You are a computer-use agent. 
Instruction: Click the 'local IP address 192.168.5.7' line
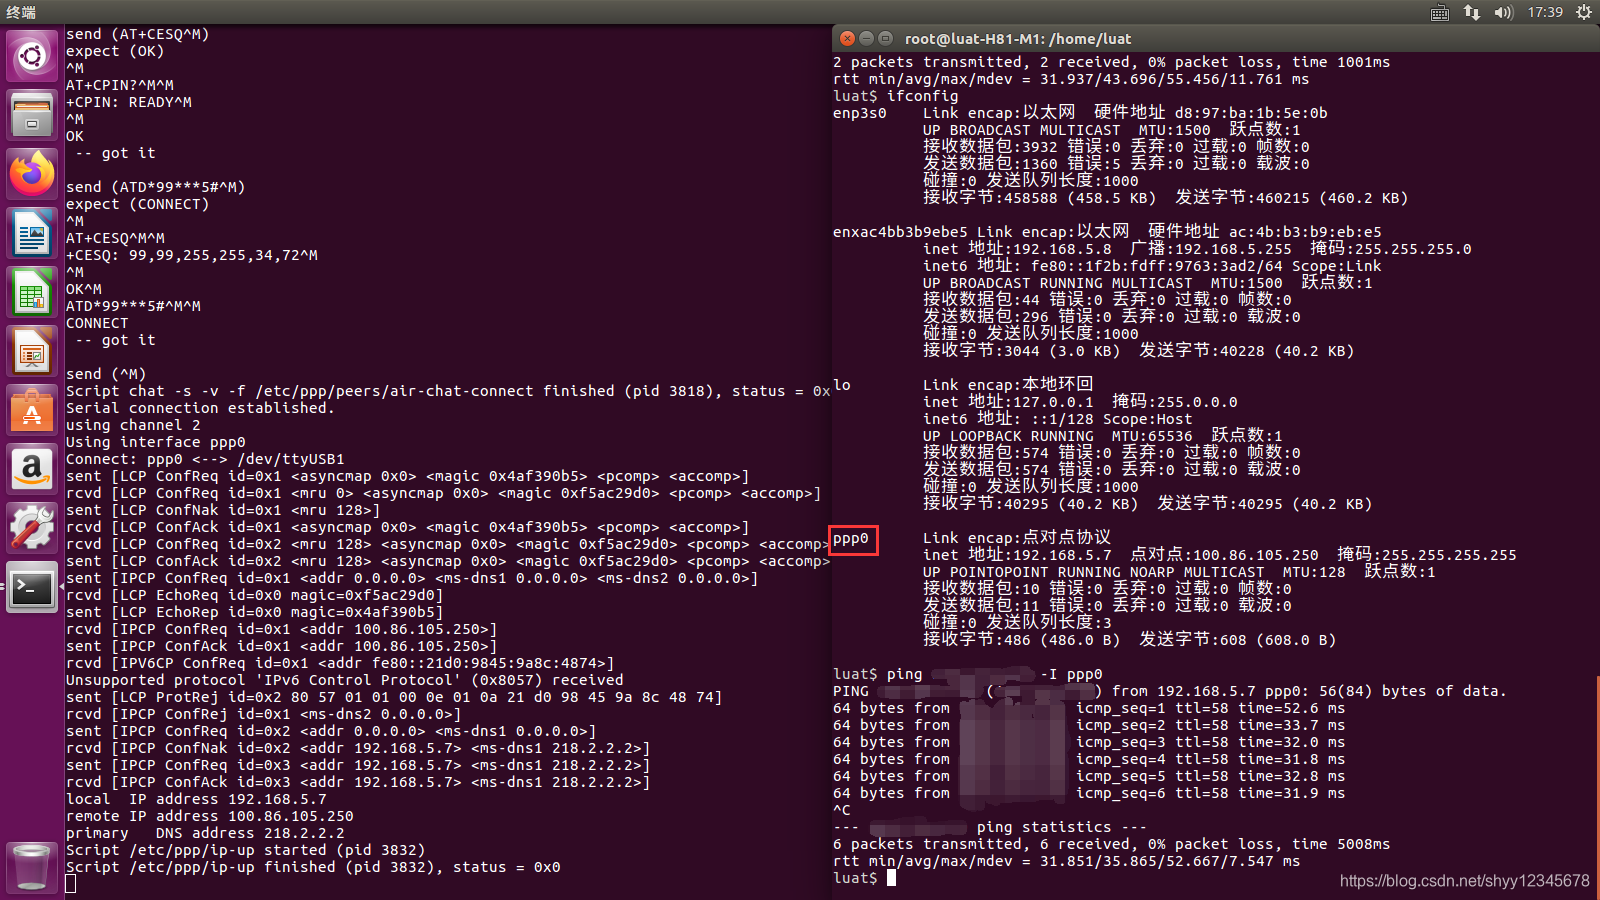196,799
